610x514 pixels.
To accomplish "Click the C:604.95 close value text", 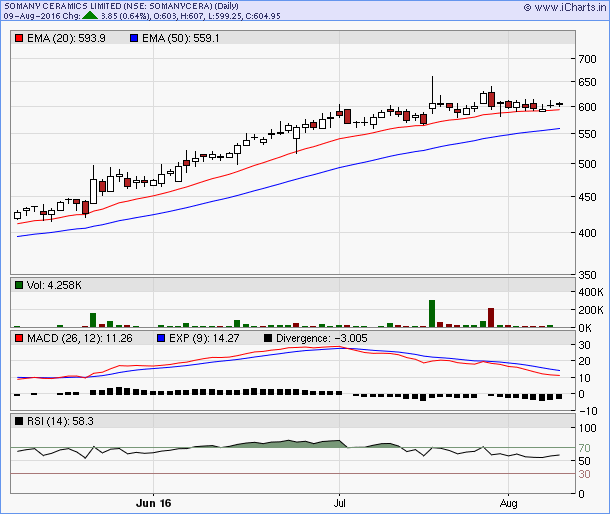I will click(263, 16).
